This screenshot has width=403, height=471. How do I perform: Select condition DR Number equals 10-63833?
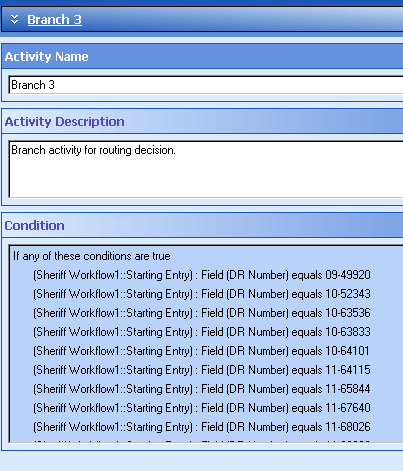202,332
